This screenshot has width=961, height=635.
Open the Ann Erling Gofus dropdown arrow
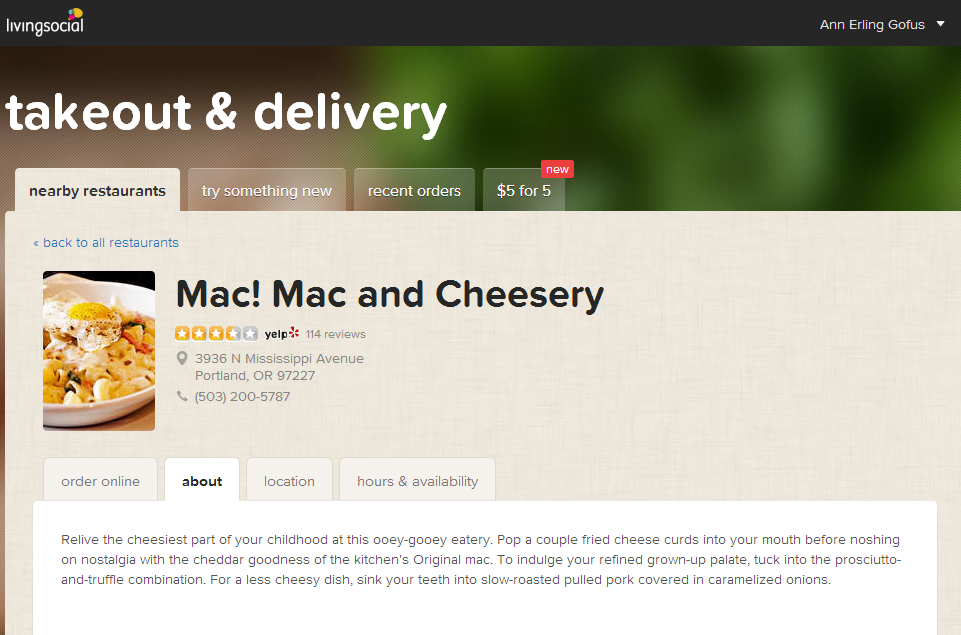pos(940,24)
